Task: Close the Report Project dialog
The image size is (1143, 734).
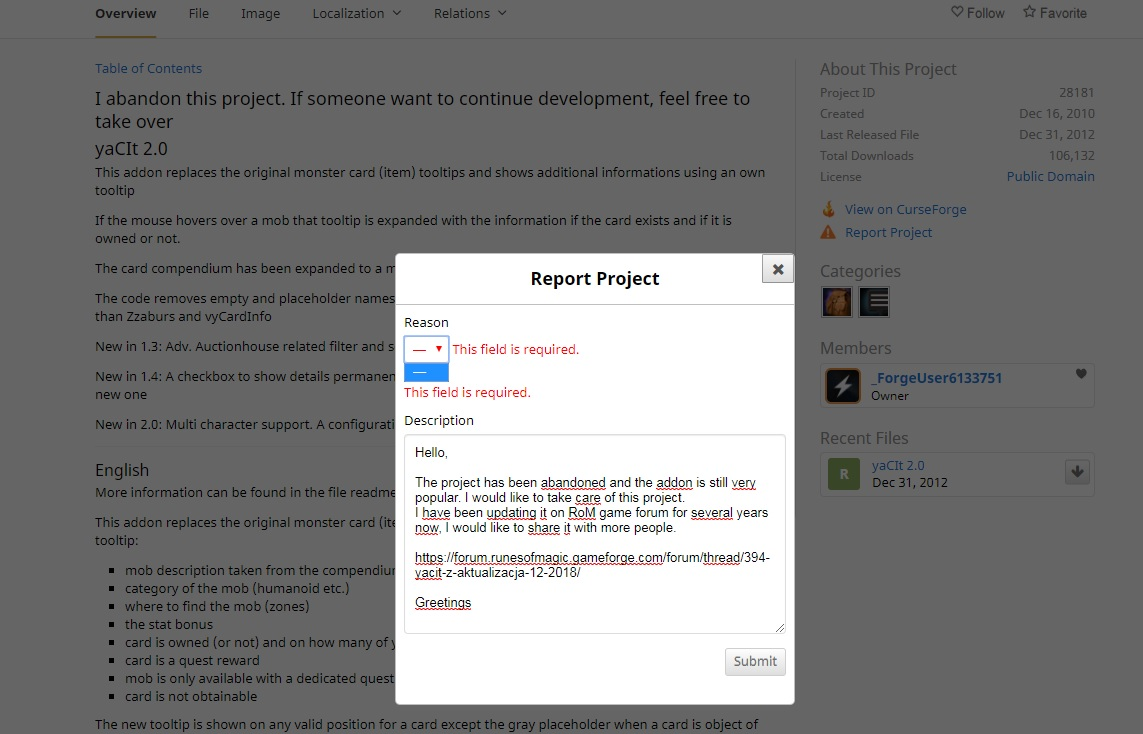Action: click(778, 269)
